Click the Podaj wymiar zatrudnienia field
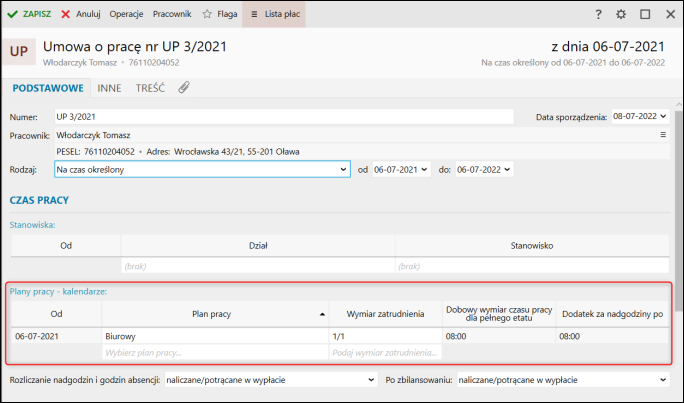 [x=386, y=352]
